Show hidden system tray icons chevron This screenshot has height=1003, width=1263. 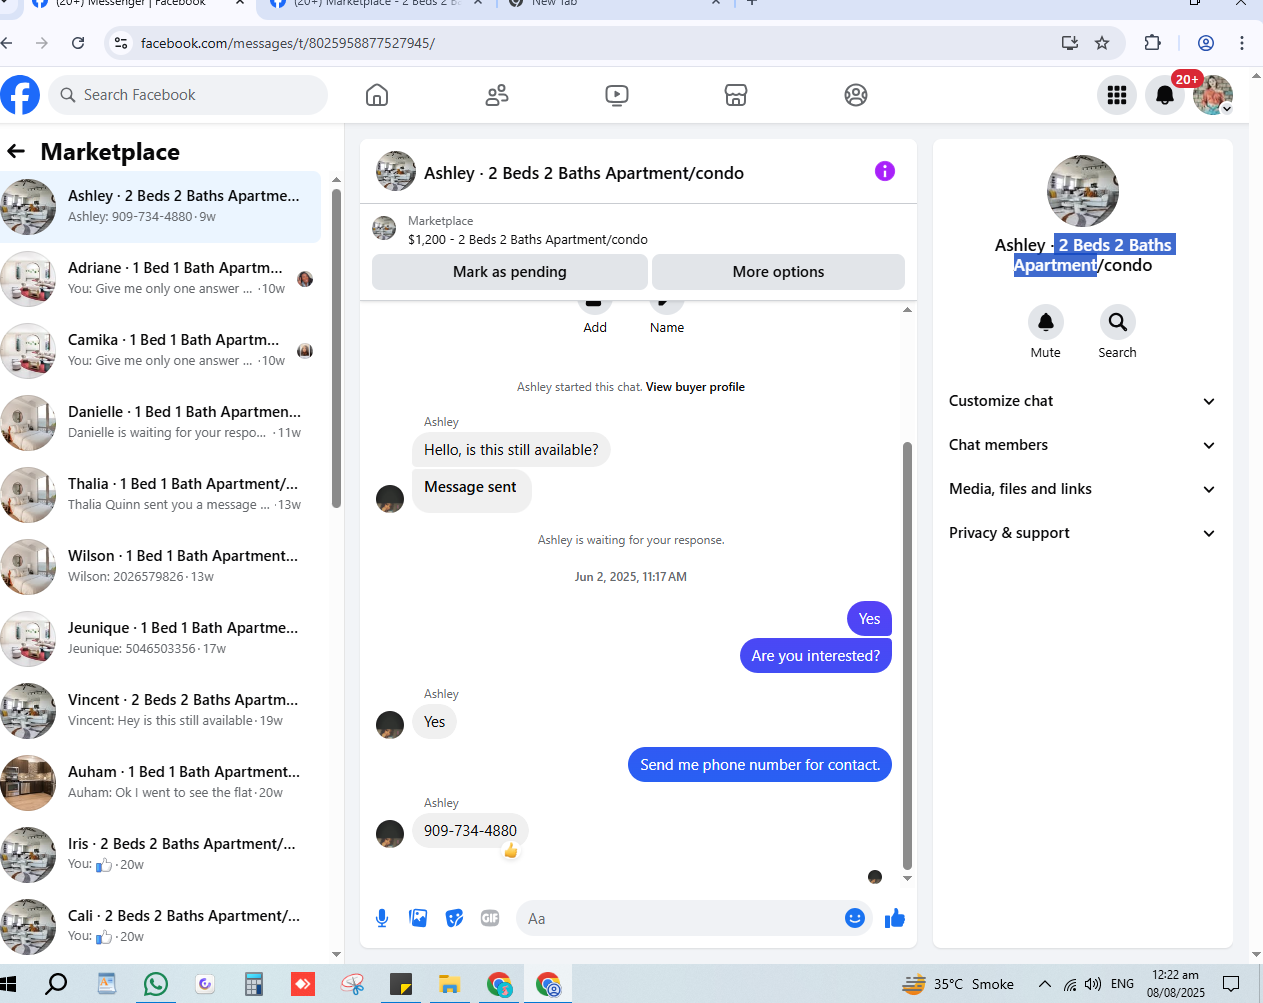click(1044, 984)
